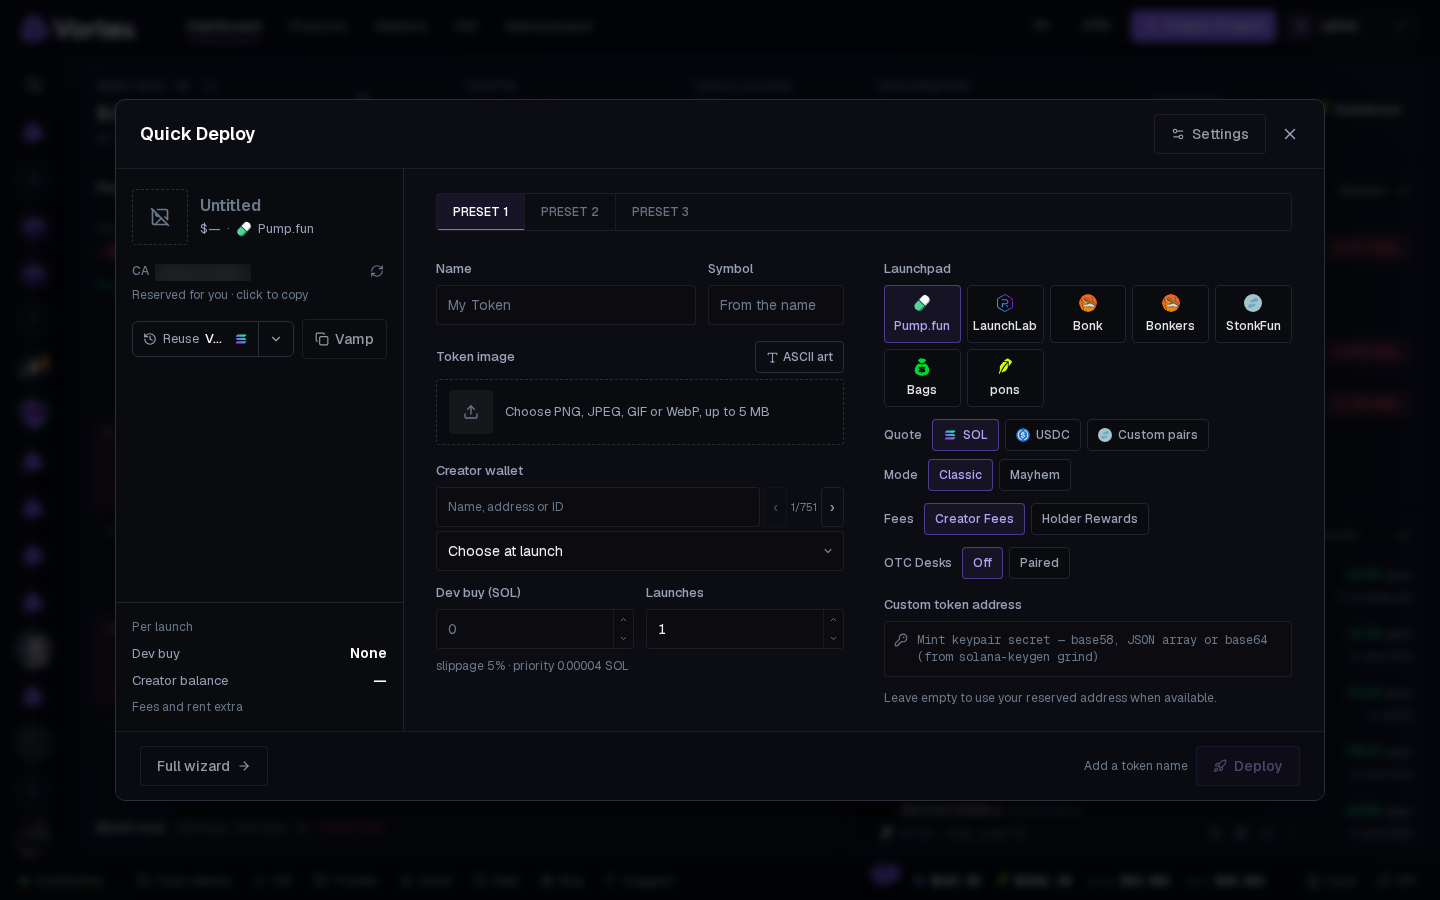Viewport: 1440px width, 900px height.
Task: Select the Pump.fun launchpad
Action: [922, 314]
